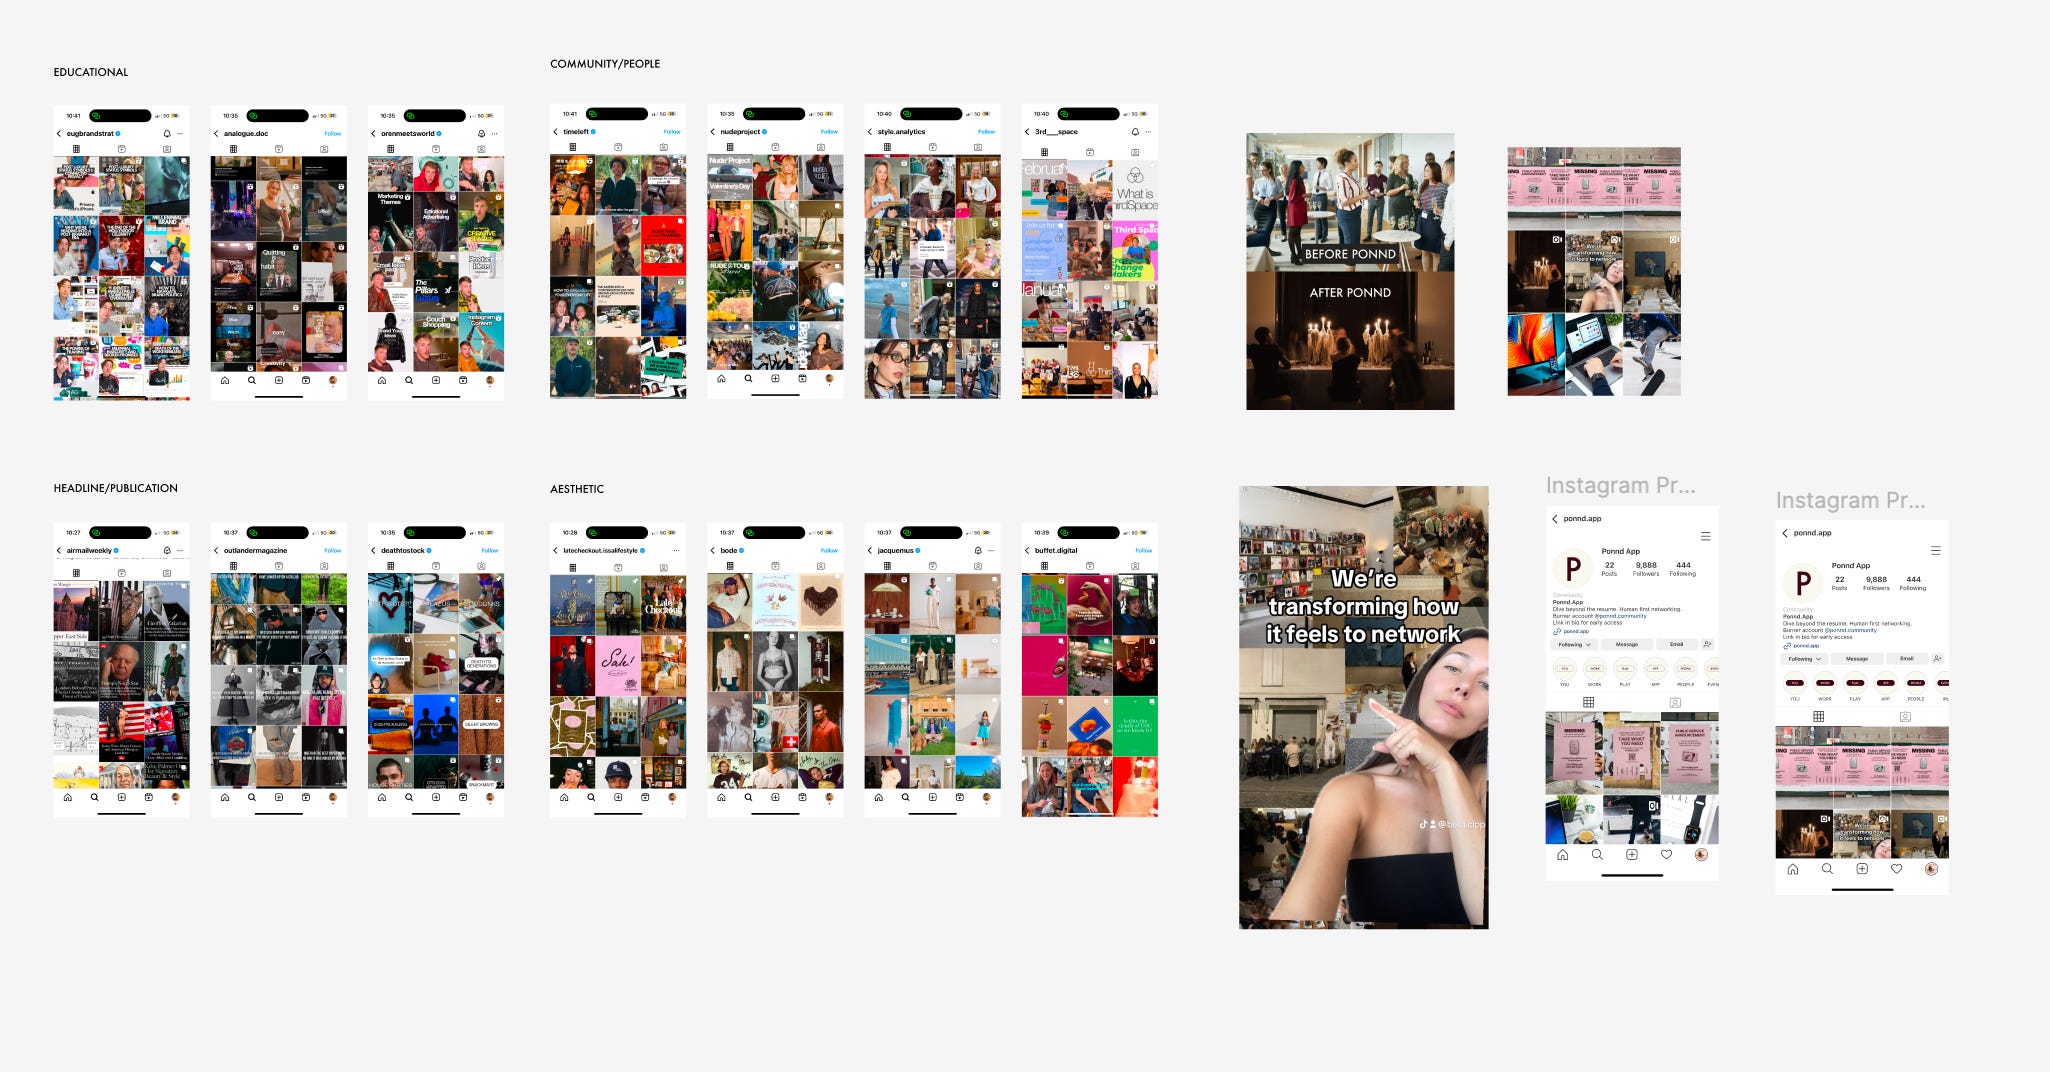Switch to the tagged posts tab
Screen dimensions: 2050x1072
pos(1676,702)
